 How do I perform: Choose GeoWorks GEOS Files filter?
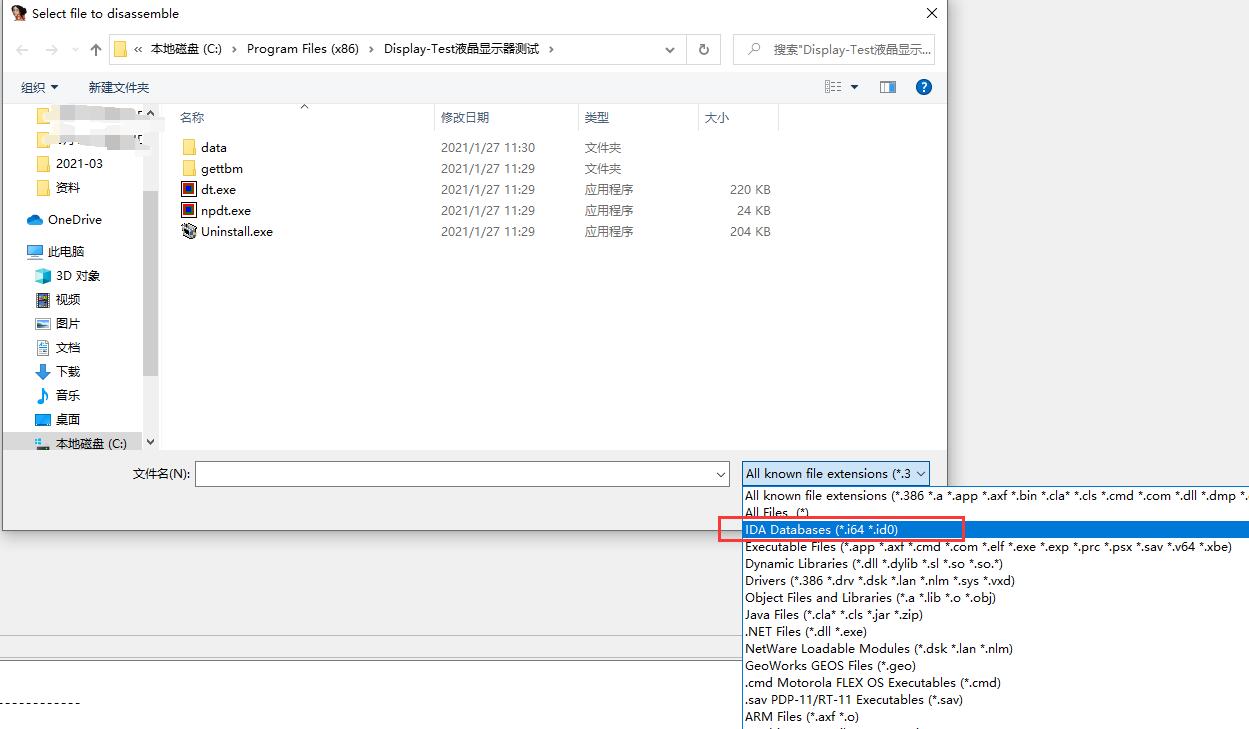(995, 665)
